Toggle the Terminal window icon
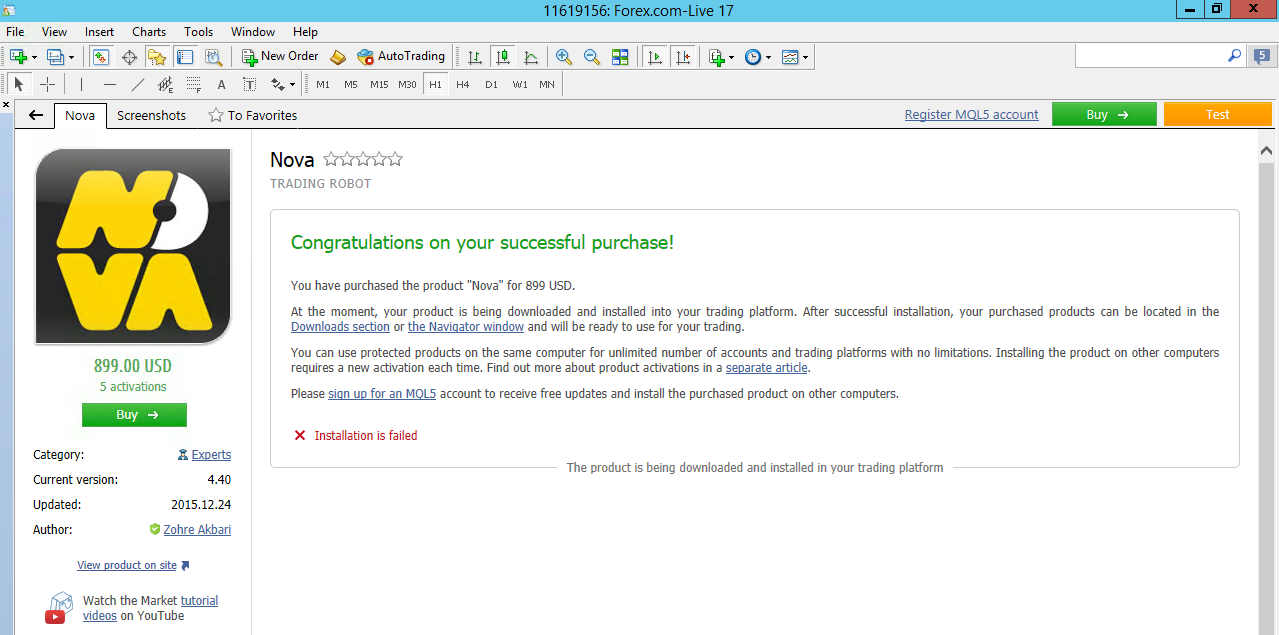 185,57
